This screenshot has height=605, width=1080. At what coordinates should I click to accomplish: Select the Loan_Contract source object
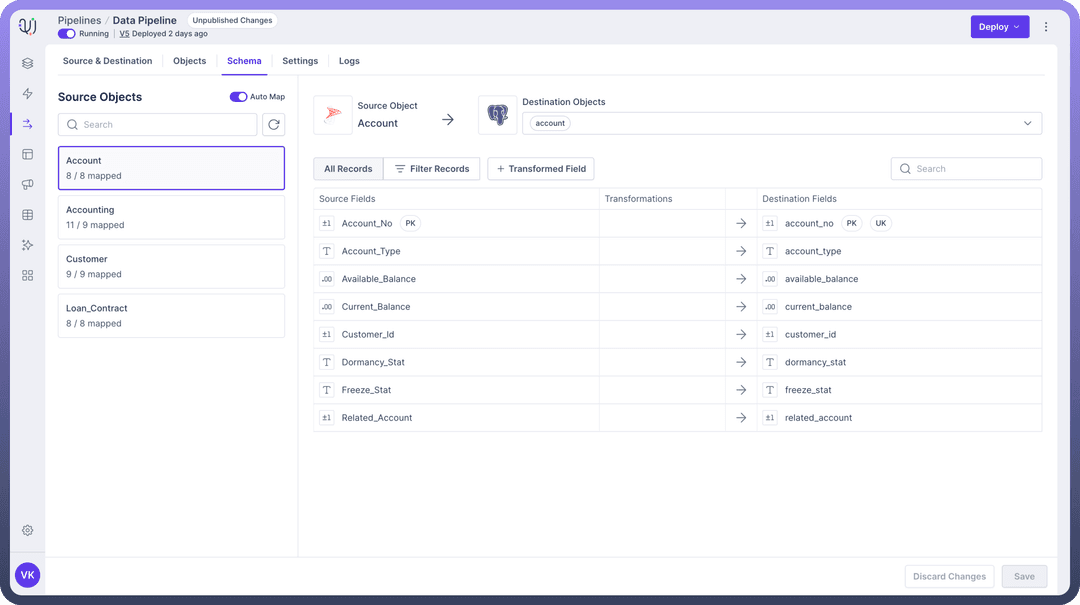[171, 316]
